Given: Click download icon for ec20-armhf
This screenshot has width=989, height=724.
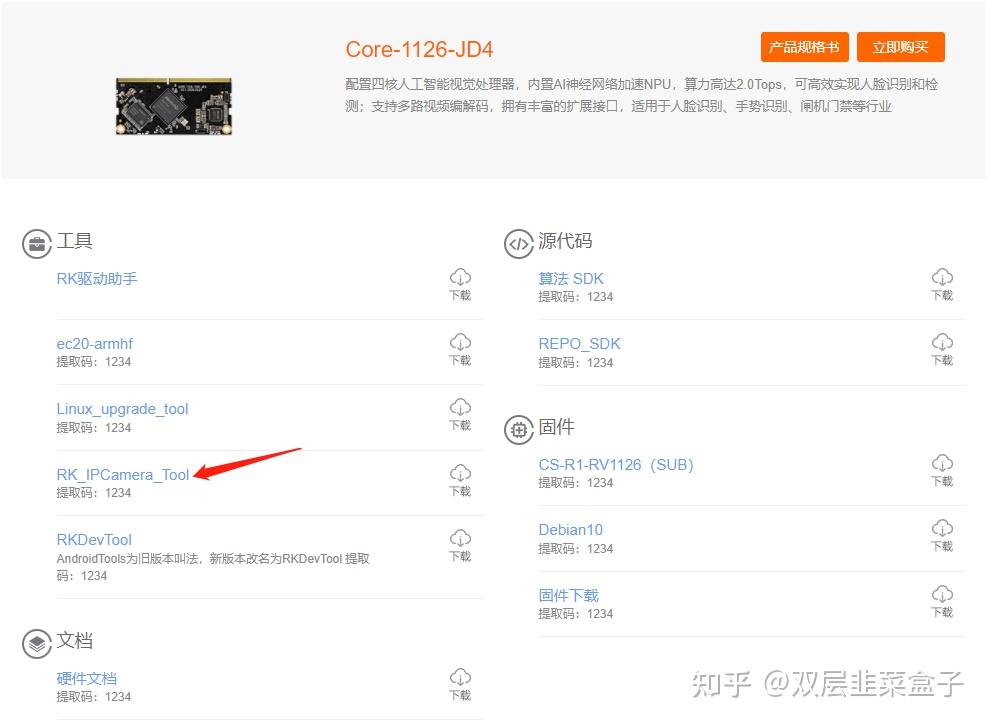Looking at the screenshot, I should click(460, 342).
